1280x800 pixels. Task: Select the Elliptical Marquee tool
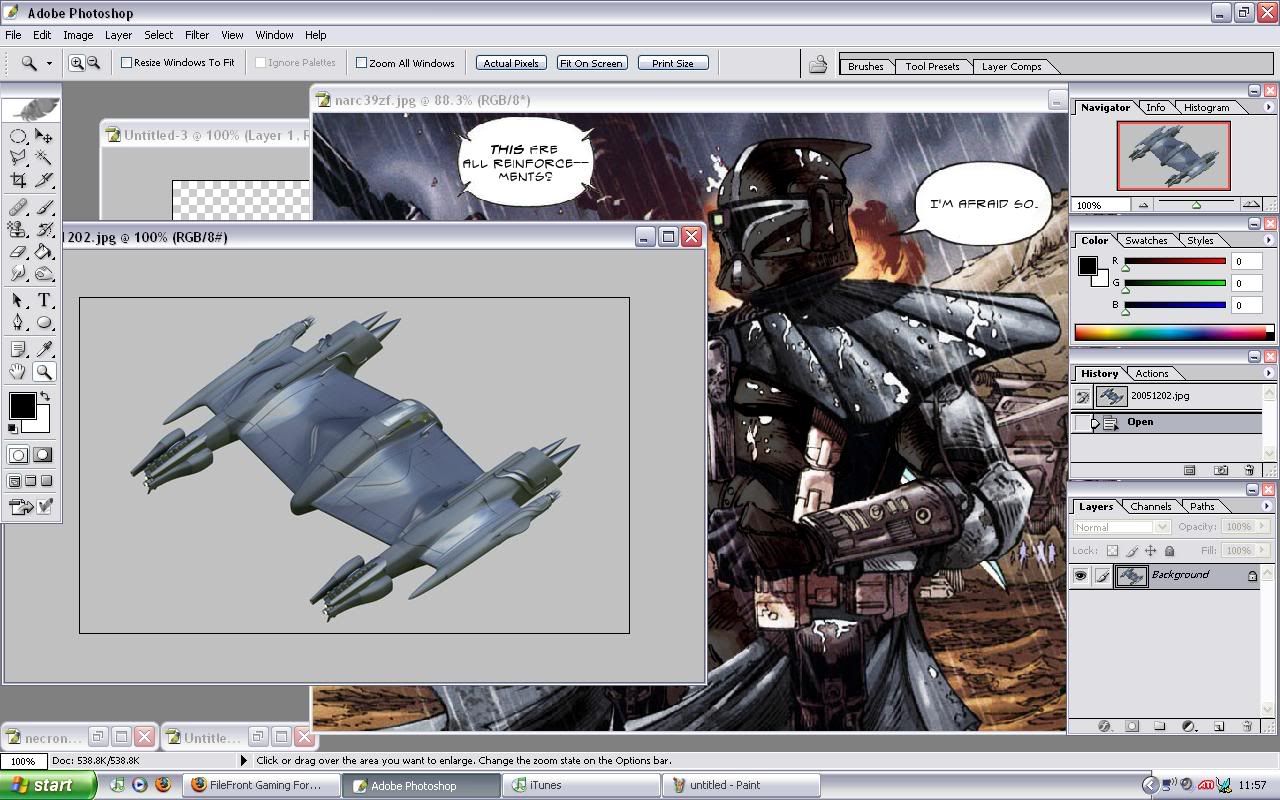click(x=18, y=136)
